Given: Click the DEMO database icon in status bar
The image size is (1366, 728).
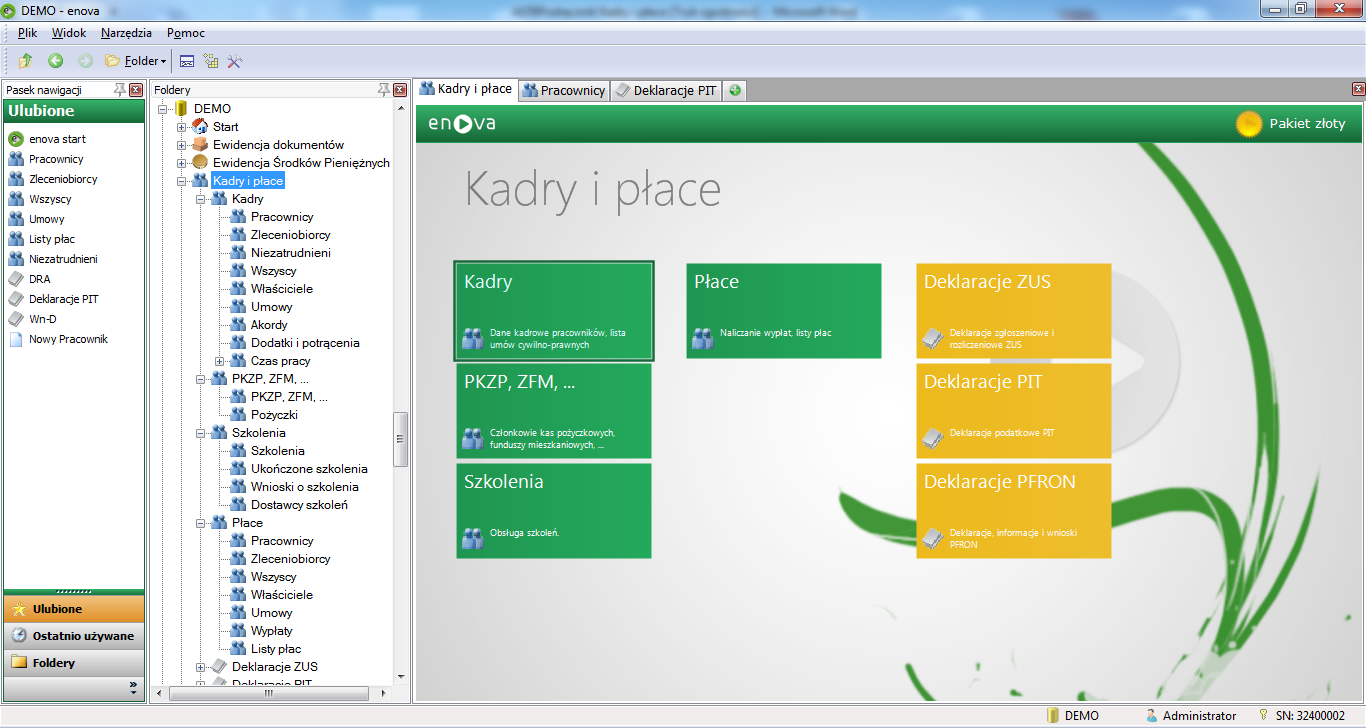Looking at the screenshot, I should coord(1052,715).
